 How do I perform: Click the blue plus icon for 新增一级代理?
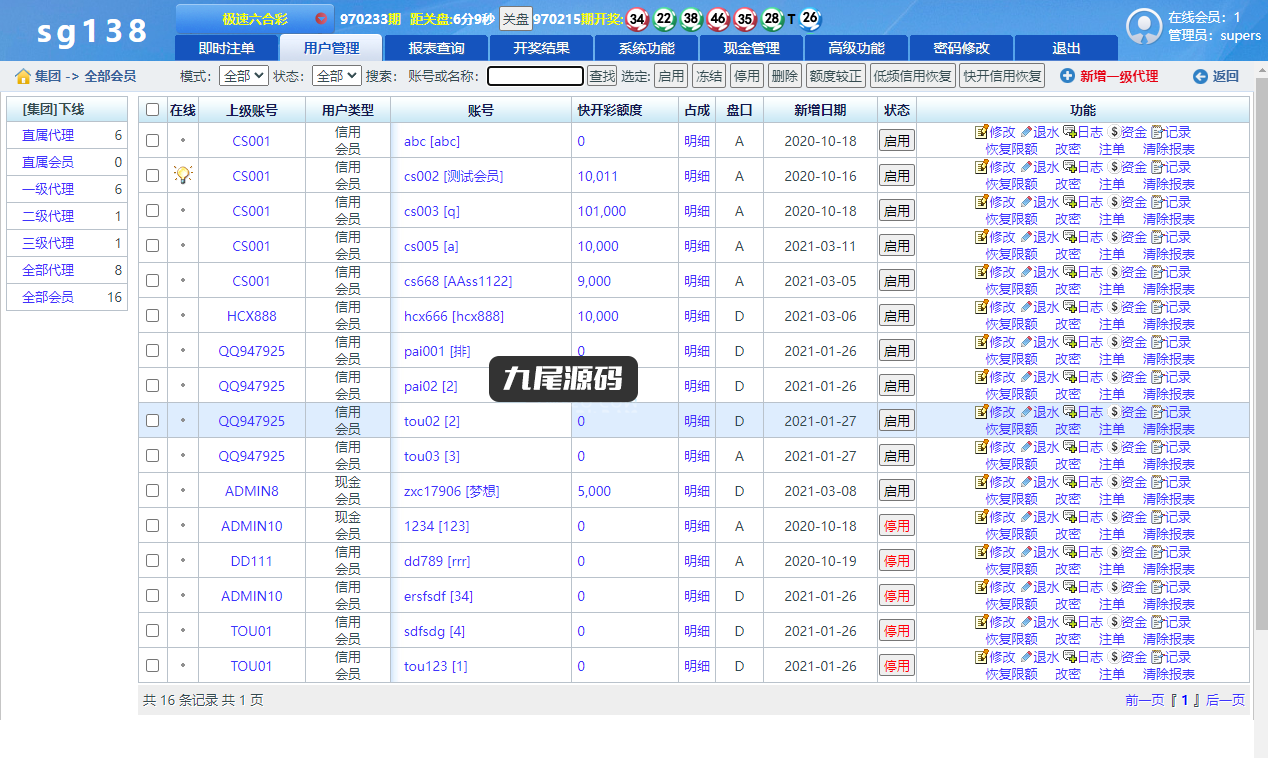tap(1067, 76)
